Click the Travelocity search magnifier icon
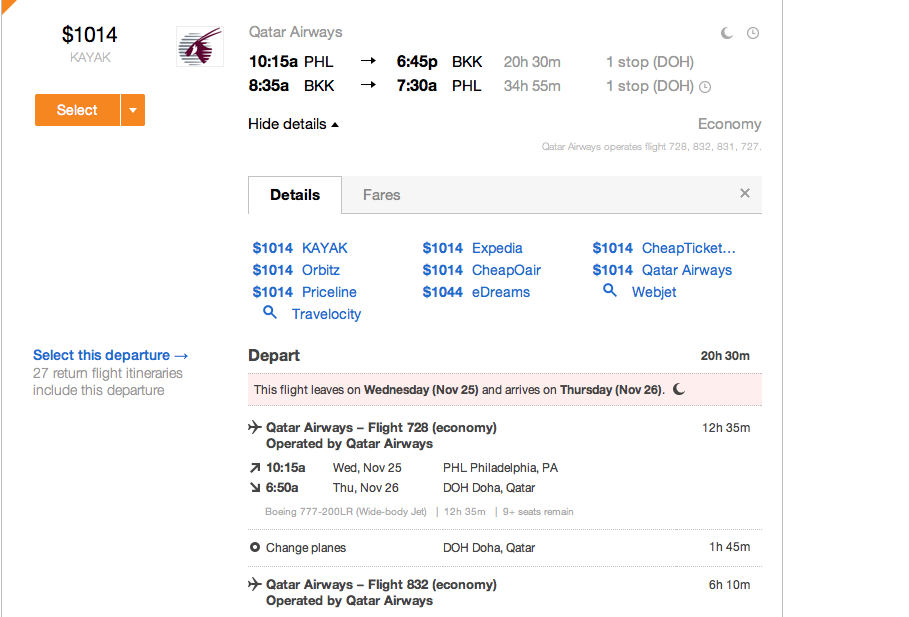 (269, 313)
